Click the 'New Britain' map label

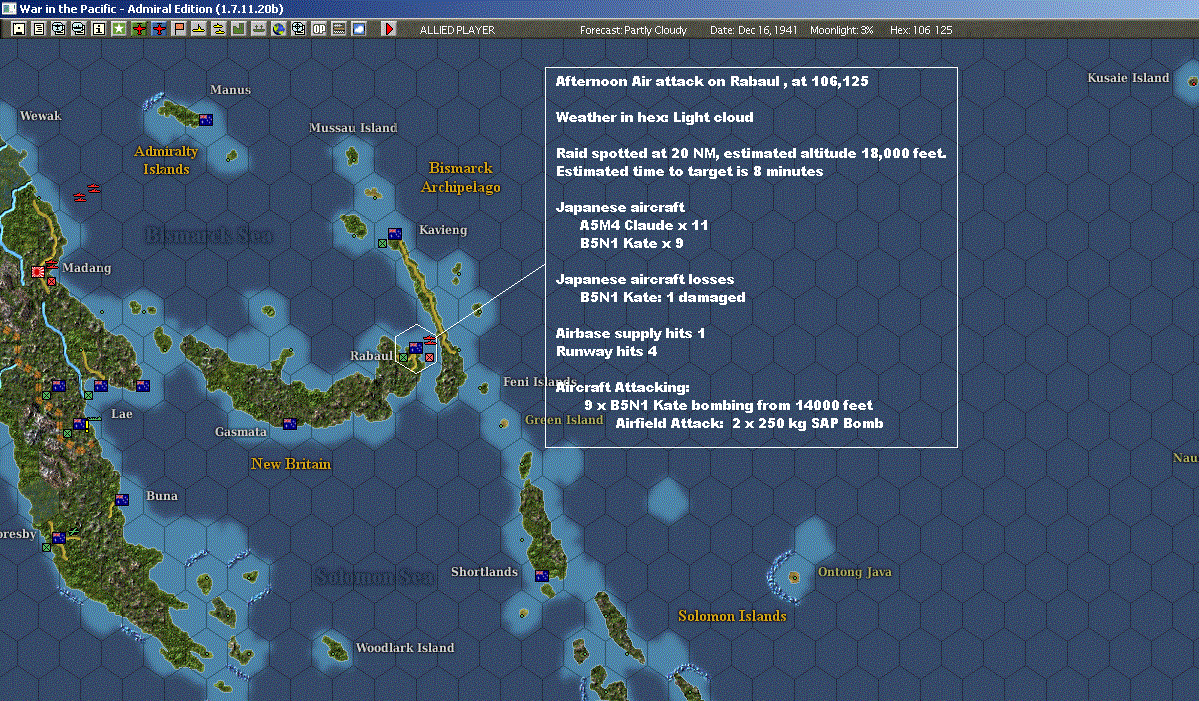click(x=291, y=464)
